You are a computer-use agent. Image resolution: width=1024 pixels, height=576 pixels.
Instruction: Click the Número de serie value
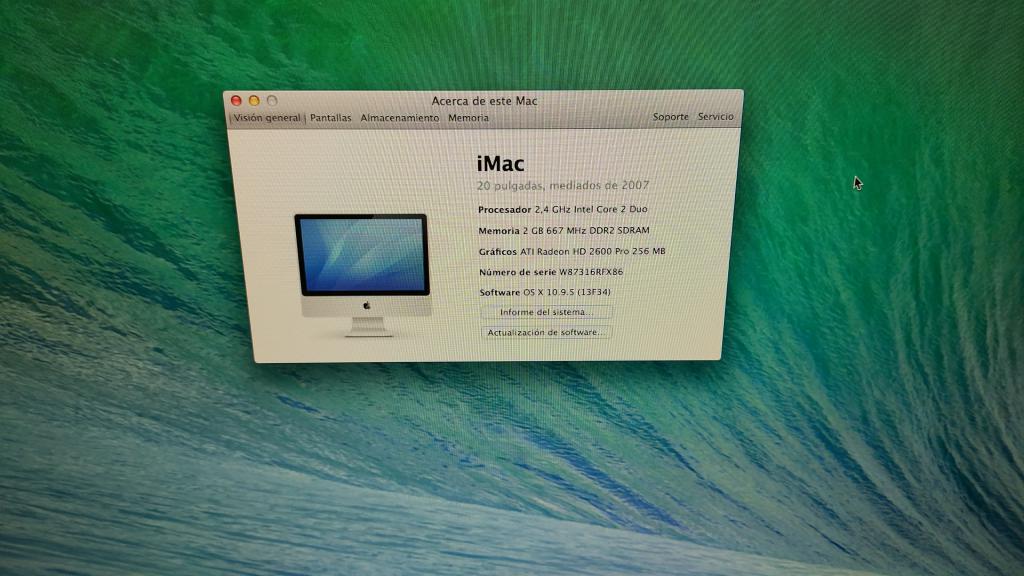[x=591, y=272]
